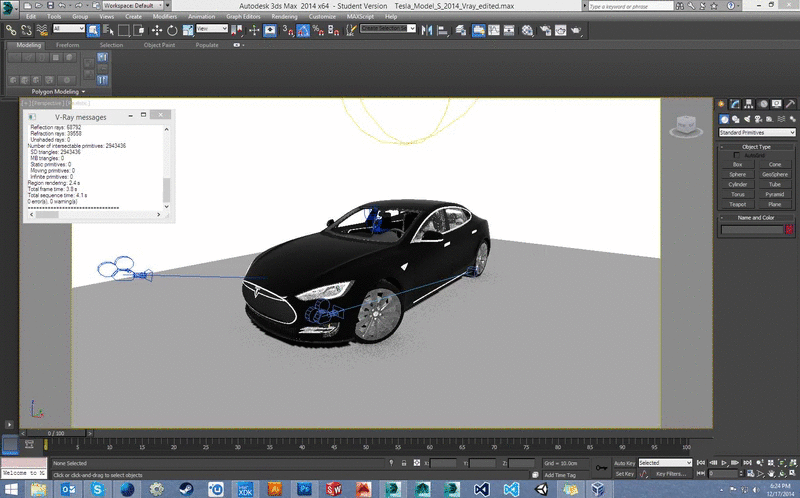Click the Mirror tool icon

(427, 30)
